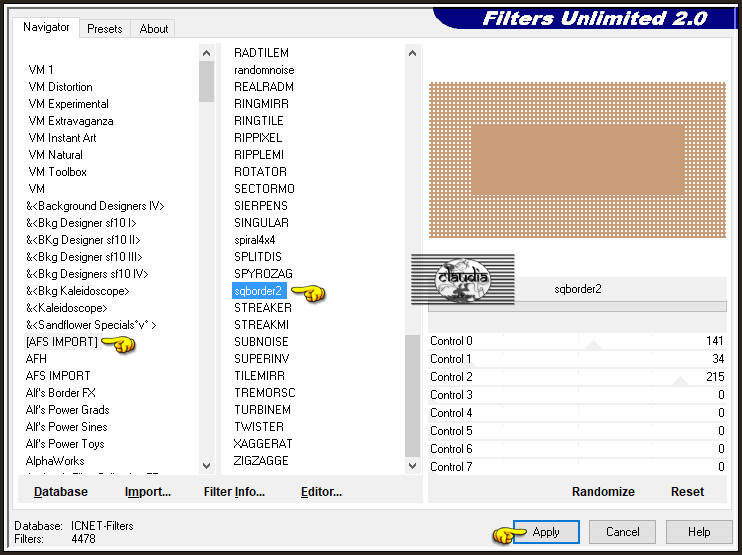Screen dimensions: 742x555
Task: Click the Control 6 slider row
Action: pyautogui.click(x=577, y=449)
